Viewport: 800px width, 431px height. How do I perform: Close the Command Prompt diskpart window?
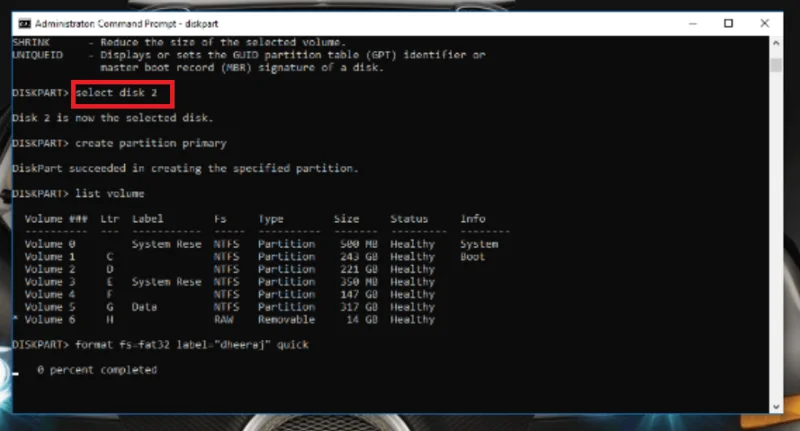764,23
